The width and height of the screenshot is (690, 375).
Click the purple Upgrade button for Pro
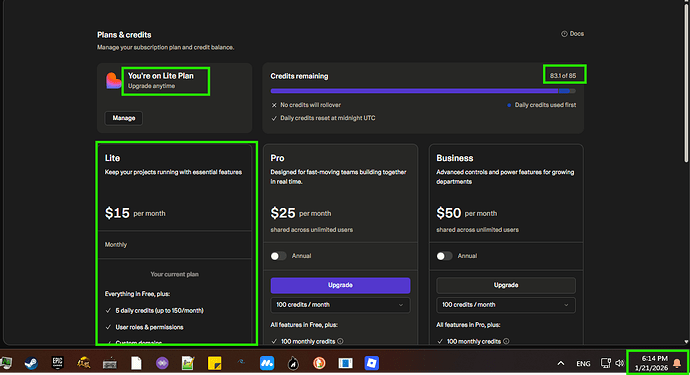click(340, 285)
